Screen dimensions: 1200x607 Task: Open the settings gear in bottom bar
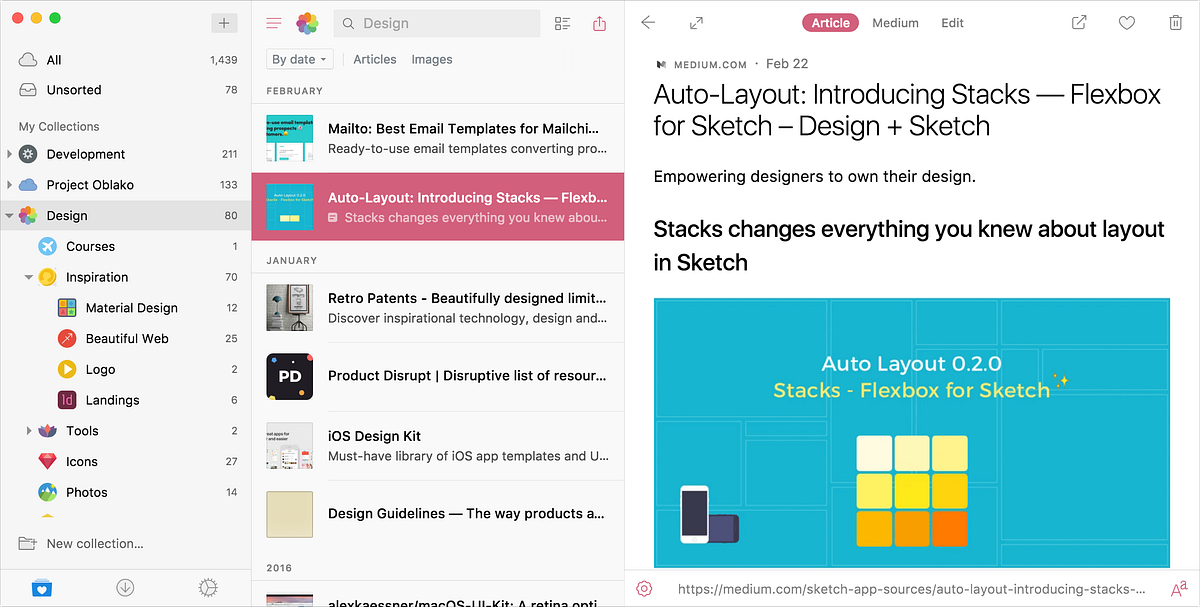(208, 588)
